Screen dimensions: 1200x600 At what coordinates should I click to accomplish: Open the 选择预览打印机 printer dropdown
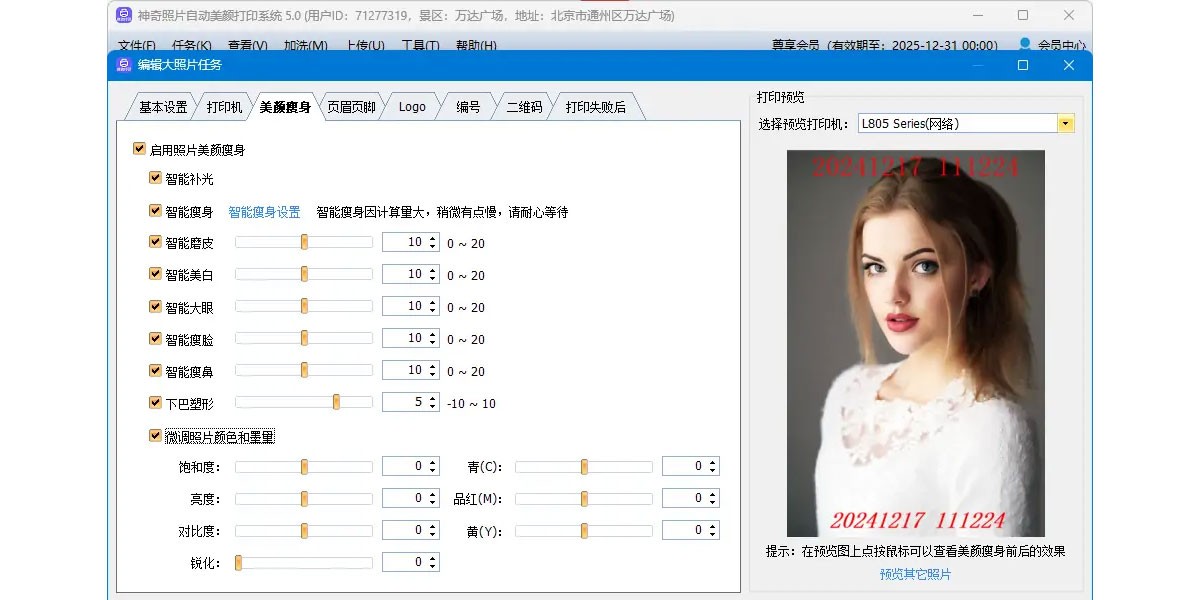point(1066,124)
